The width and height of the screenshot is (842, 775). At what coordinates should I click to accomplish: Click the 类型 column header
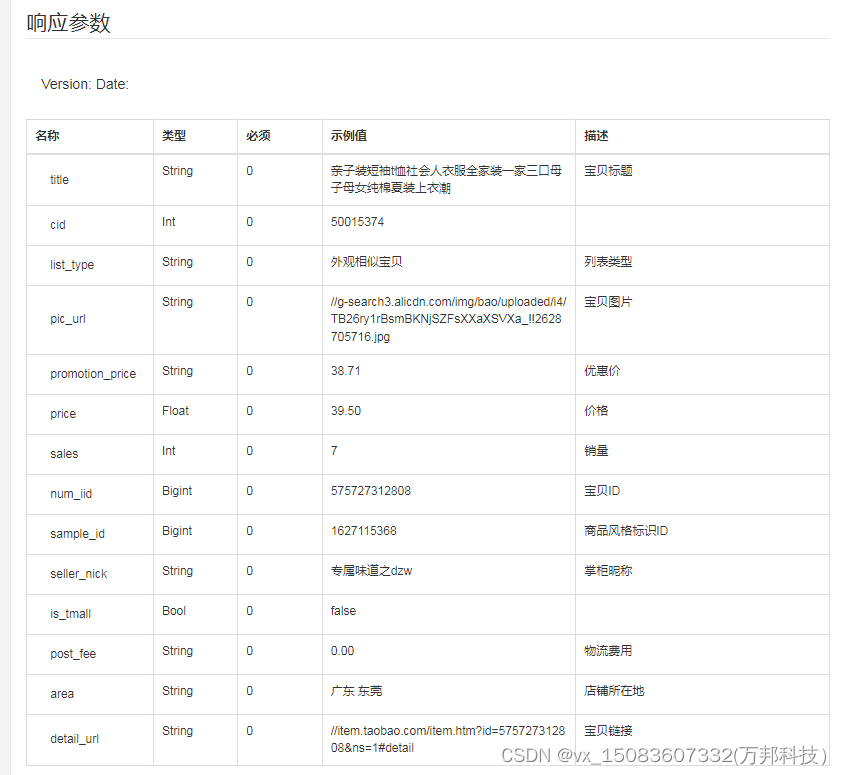pyautogui.click(x=174, y=136)
